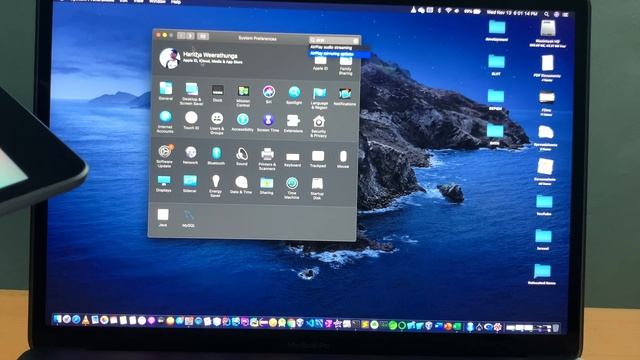Click the user profile picture
This screenshot has width=640, height=360.
tap(169, 58)
